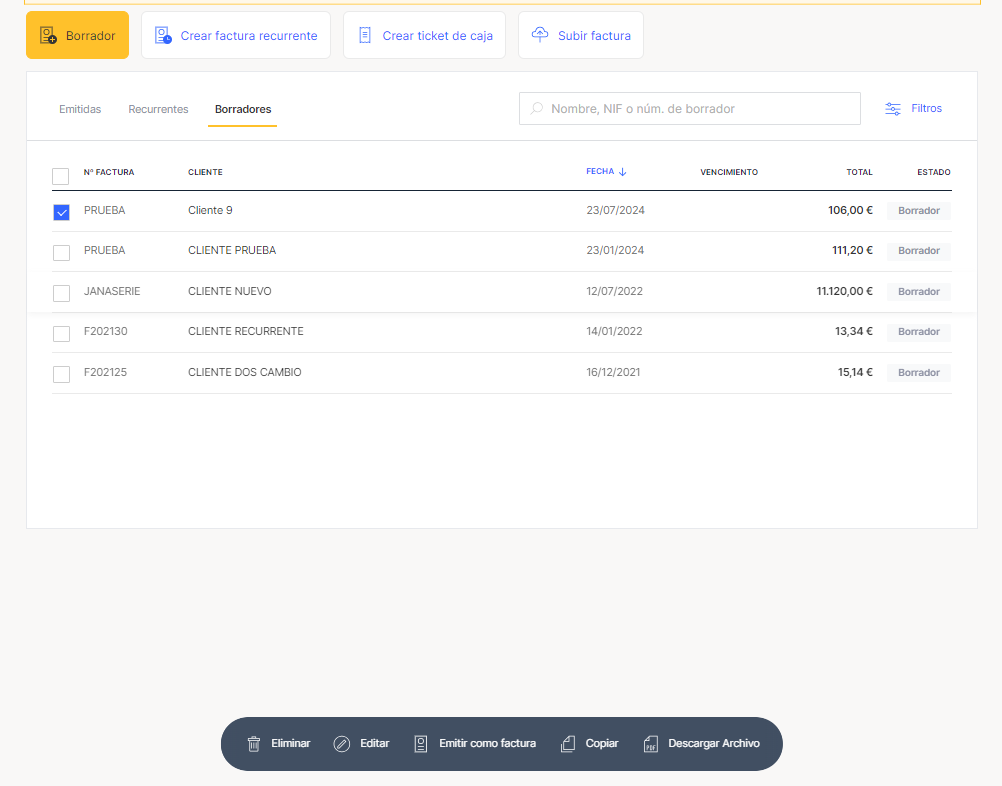1002x786 pixels.
Task: Tick the select-all checkbox in table header
Action: pyautogui.click(x=61, y=176)
